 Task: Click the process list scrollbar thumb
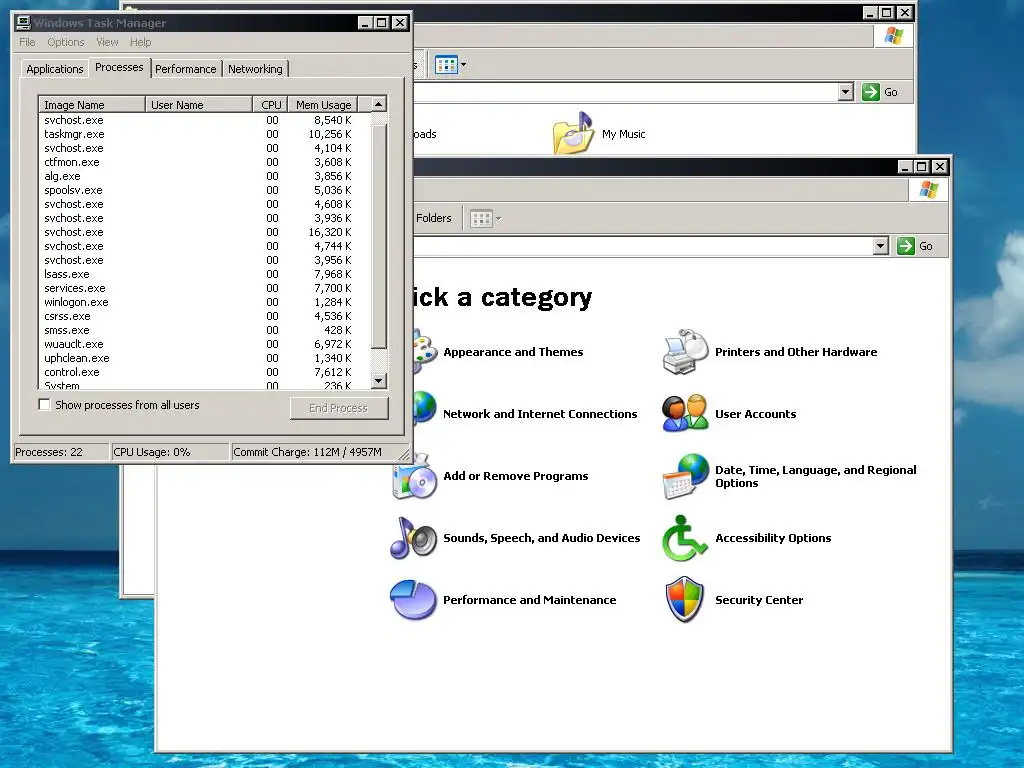(379, 236)
